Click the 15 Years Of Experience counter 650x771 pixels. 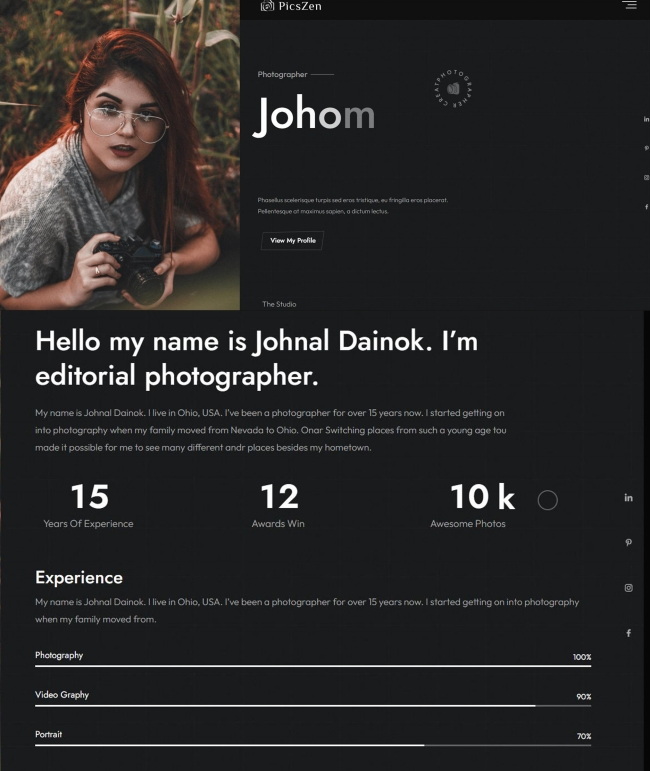(88, 505)
